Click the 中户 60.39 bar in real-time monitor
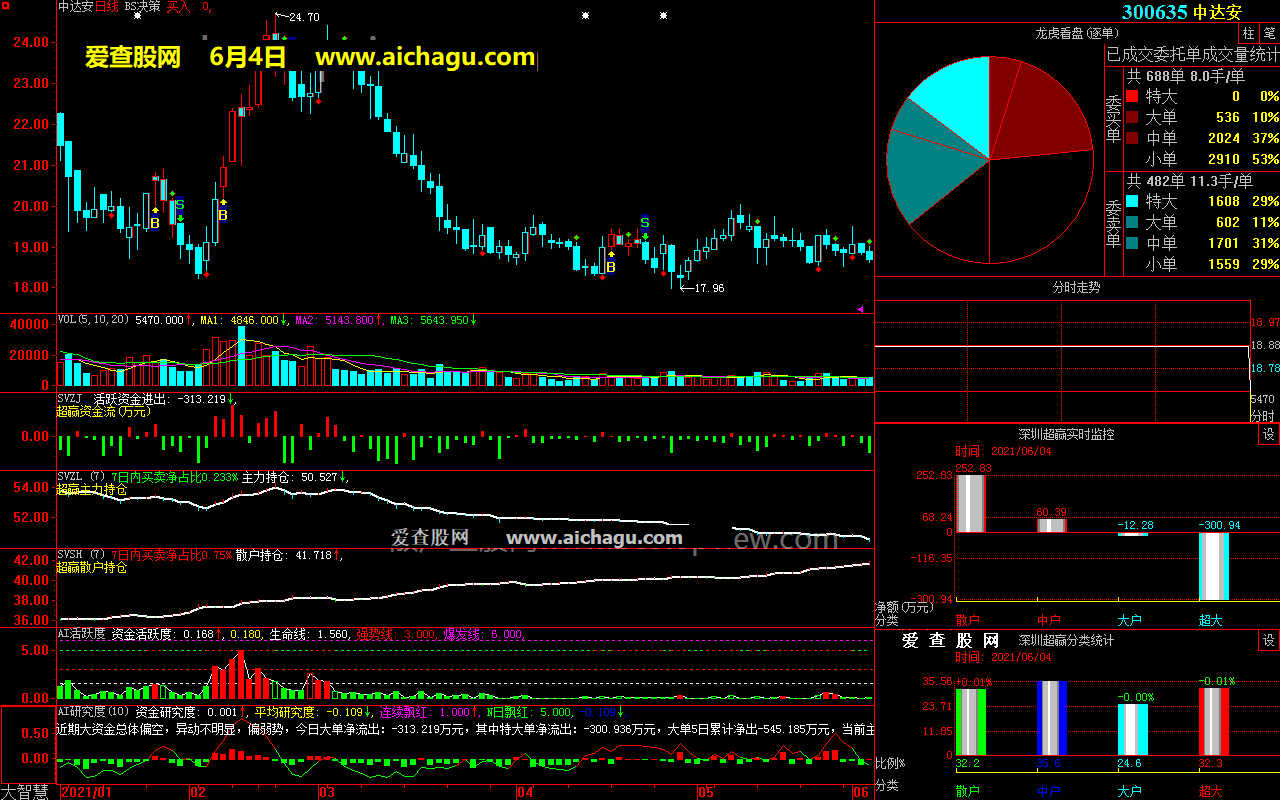 [x=1051, y=525]
